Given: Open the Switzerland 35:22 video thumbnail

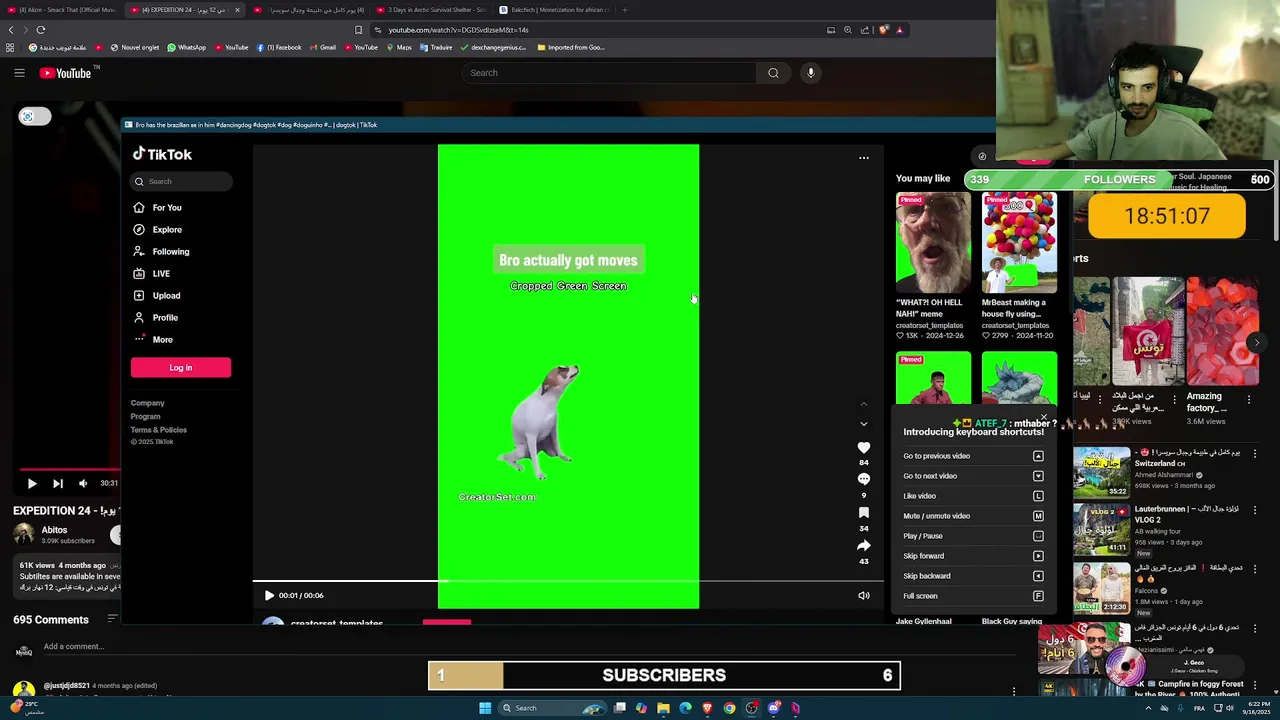Looking at the screenshot, I should 1101,472.
